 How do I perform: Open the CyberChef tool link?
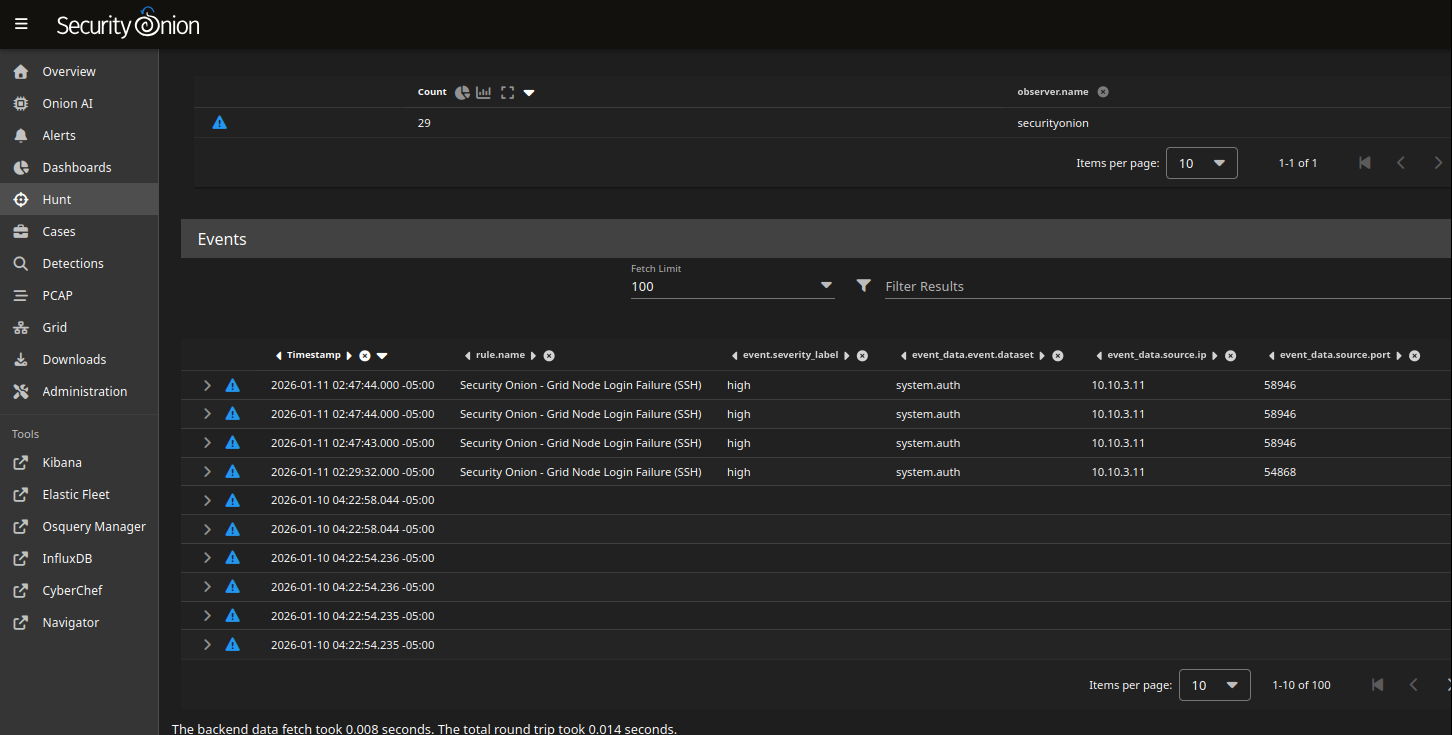[72, 590]
